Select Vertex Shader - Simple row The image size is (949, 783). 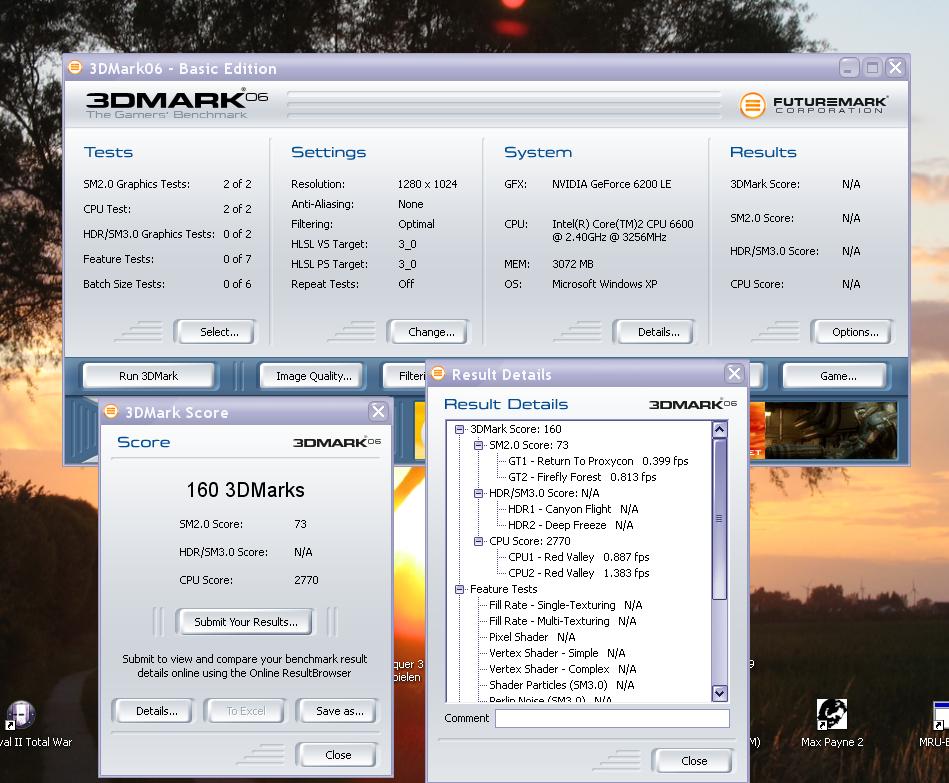(557, 653)
